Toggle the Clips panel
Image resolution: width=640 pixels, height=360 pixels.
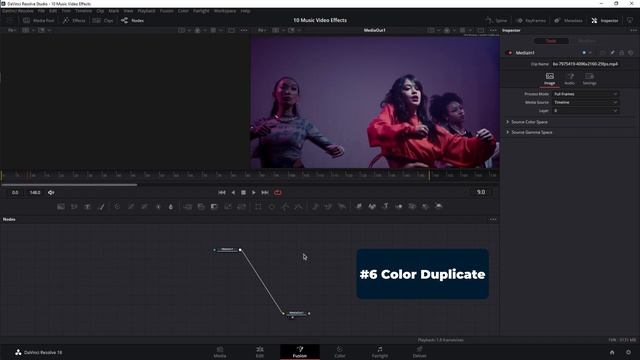[103, 20]
